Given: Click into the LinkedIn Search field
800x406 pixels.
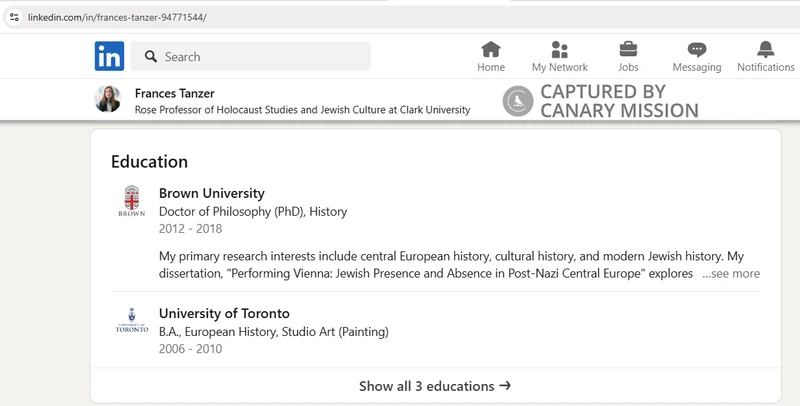Looking at the screenshot, I should pyautogui.click(x=260, y=57).
